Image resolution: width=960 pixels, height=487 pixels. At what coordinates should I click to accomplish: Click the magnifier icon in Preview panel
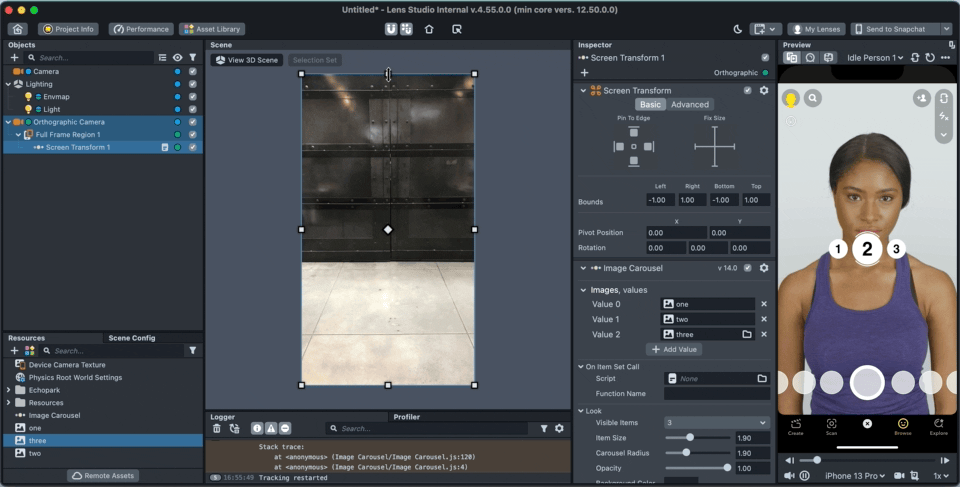(814, 98)
